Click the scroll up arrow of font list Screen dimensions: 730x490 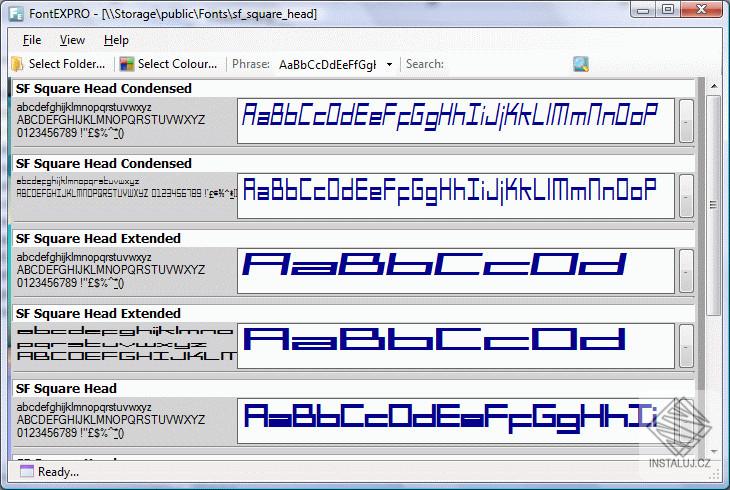[x=714, y=86]
